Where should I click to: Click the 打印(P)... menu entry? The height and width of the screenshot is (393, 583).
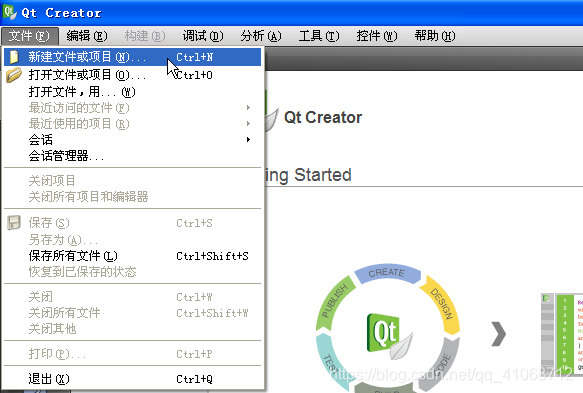click(132, 354)
